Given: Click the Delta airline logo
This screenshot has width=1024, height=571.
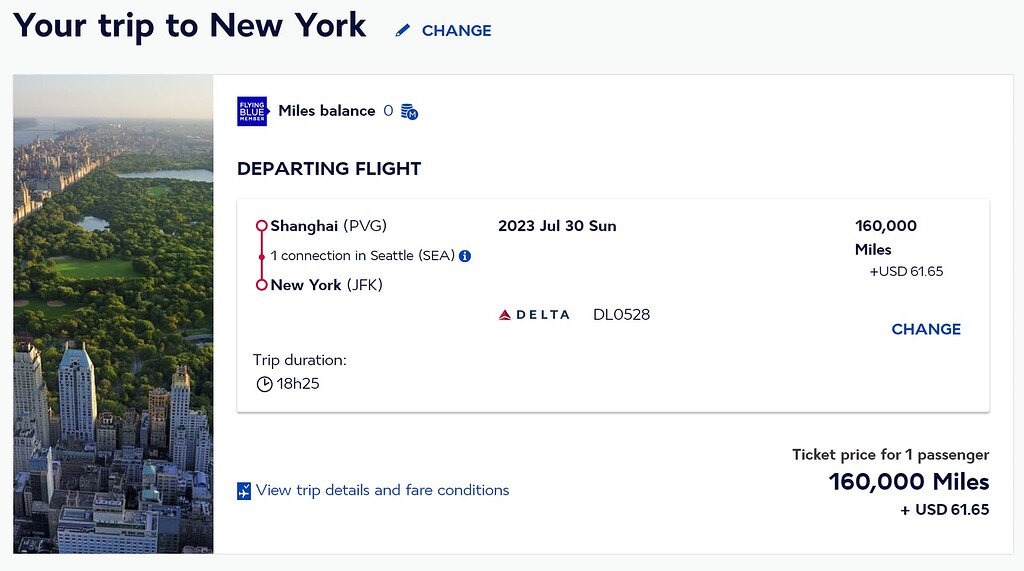Looking at the screenshot, I should (534, 315).
